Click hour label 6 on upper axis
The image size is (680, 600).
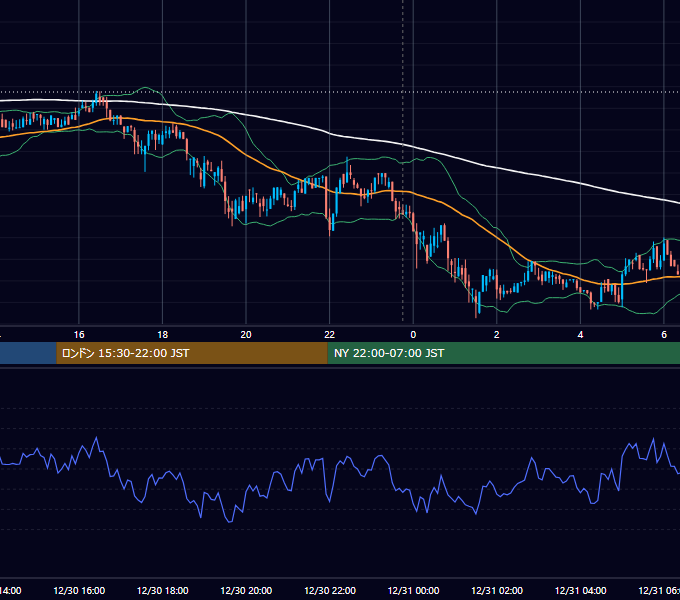pos(664,335)
